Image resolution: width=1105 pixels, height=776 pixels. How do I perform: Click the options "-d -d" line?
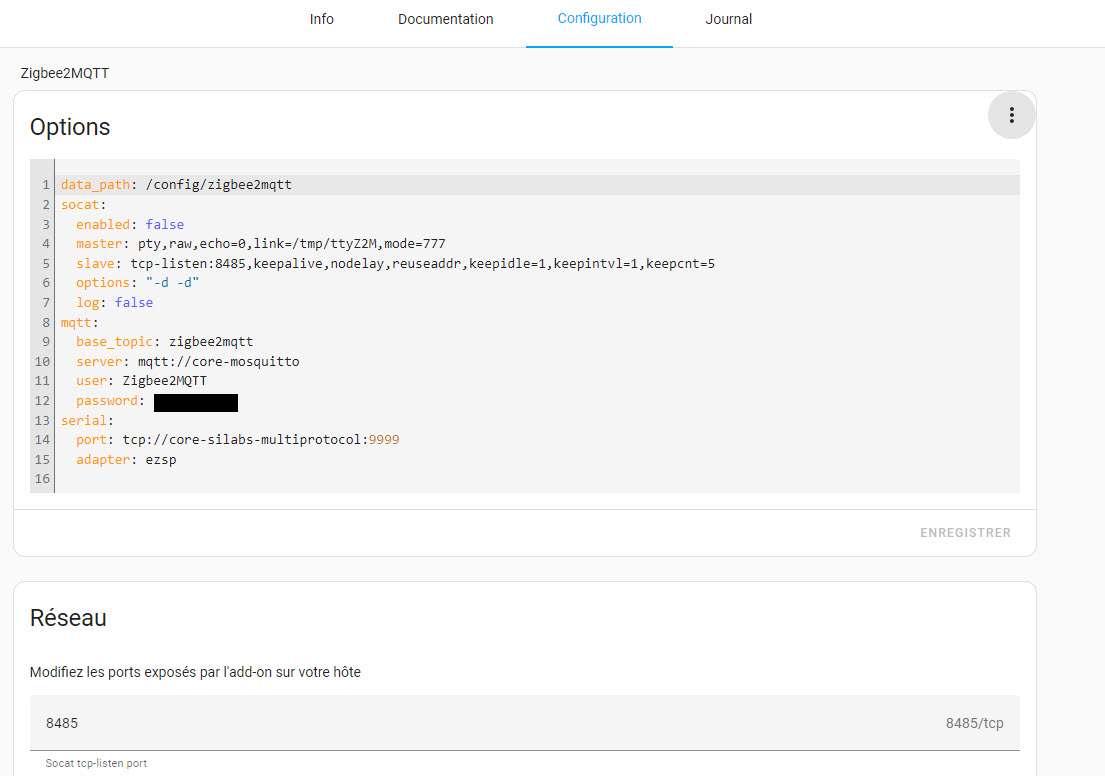tap(137, 283)
